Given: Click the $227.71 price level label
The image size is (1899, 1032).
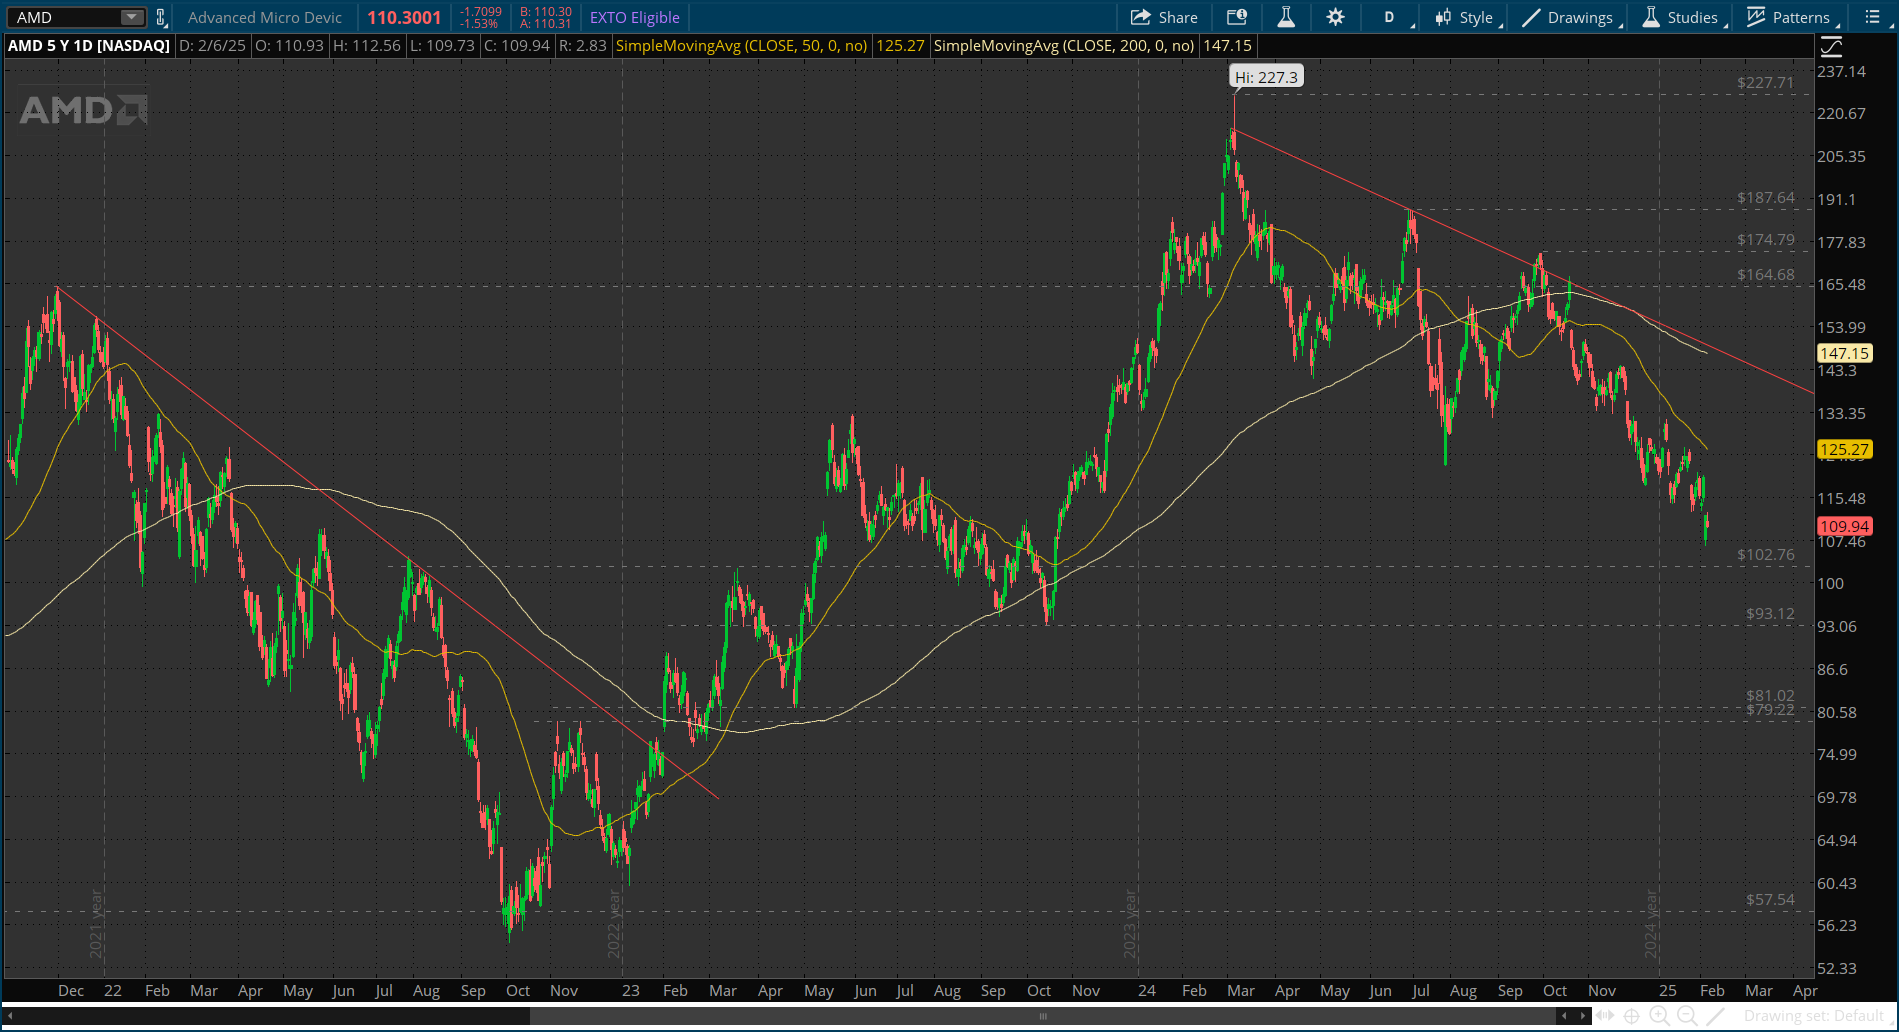Looking at the screenshot, I should pos(1766,82).
